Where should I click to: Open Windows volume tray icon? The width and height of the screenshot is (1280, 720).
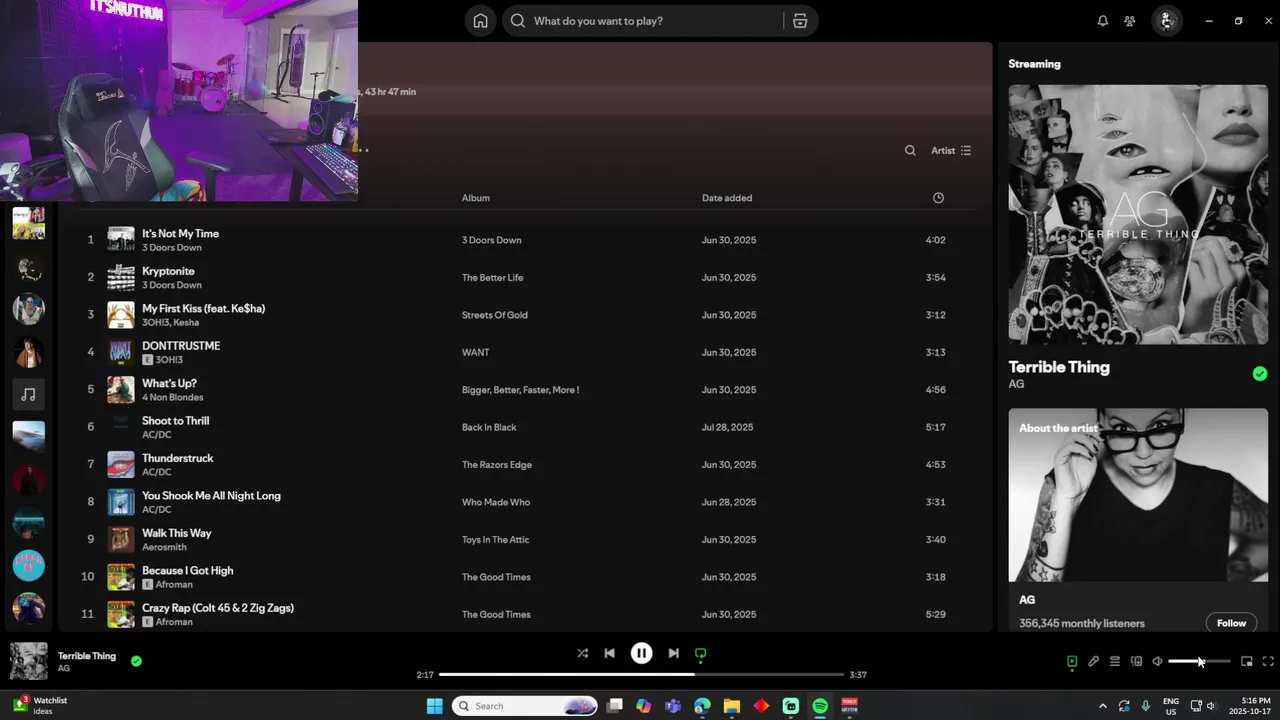click(1211, 706)
